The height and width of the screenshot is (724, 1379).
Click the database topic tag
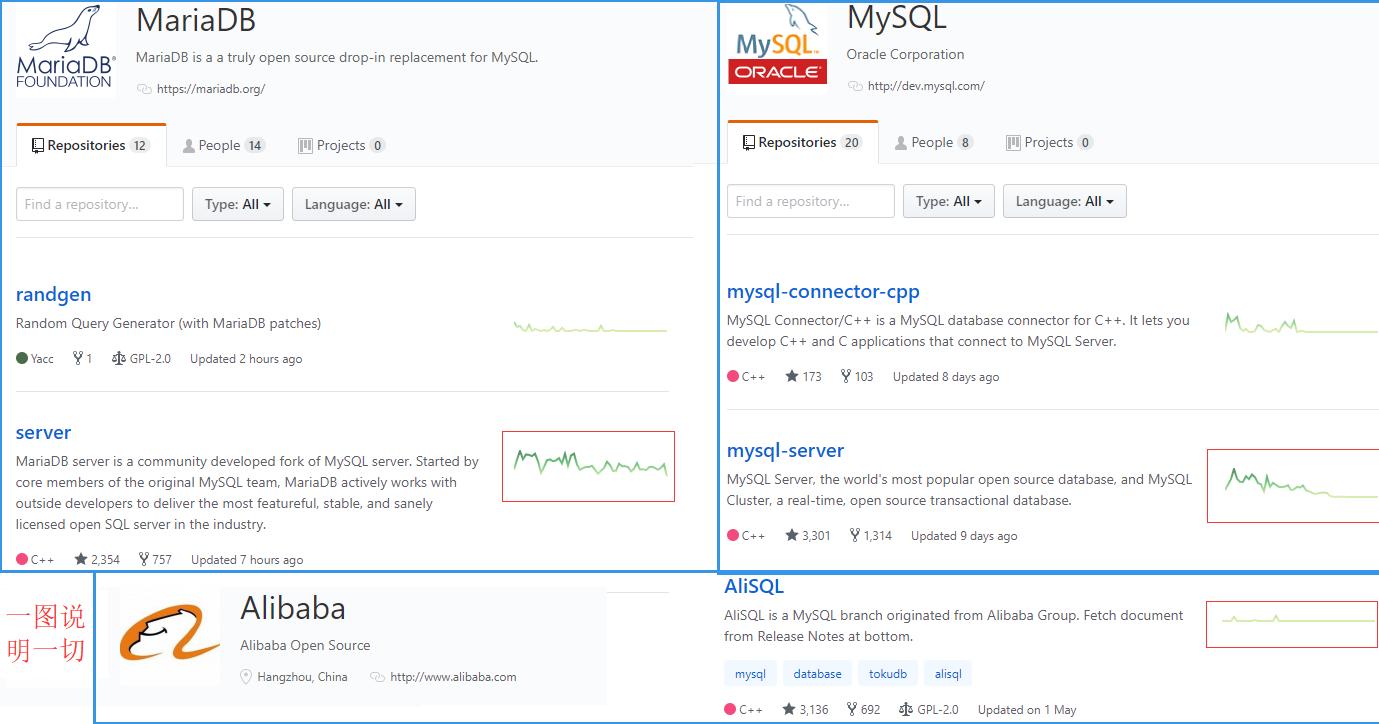[817, 674]
